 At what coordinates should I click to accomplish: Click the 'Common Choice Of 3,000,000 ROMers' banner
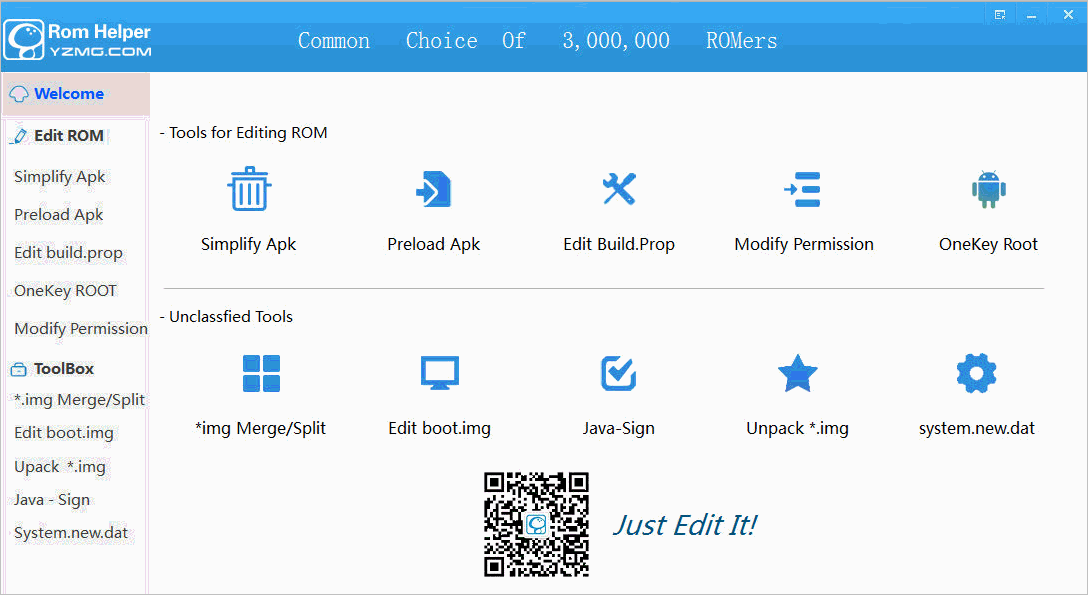pyautogui.click(x=538, y=40)
